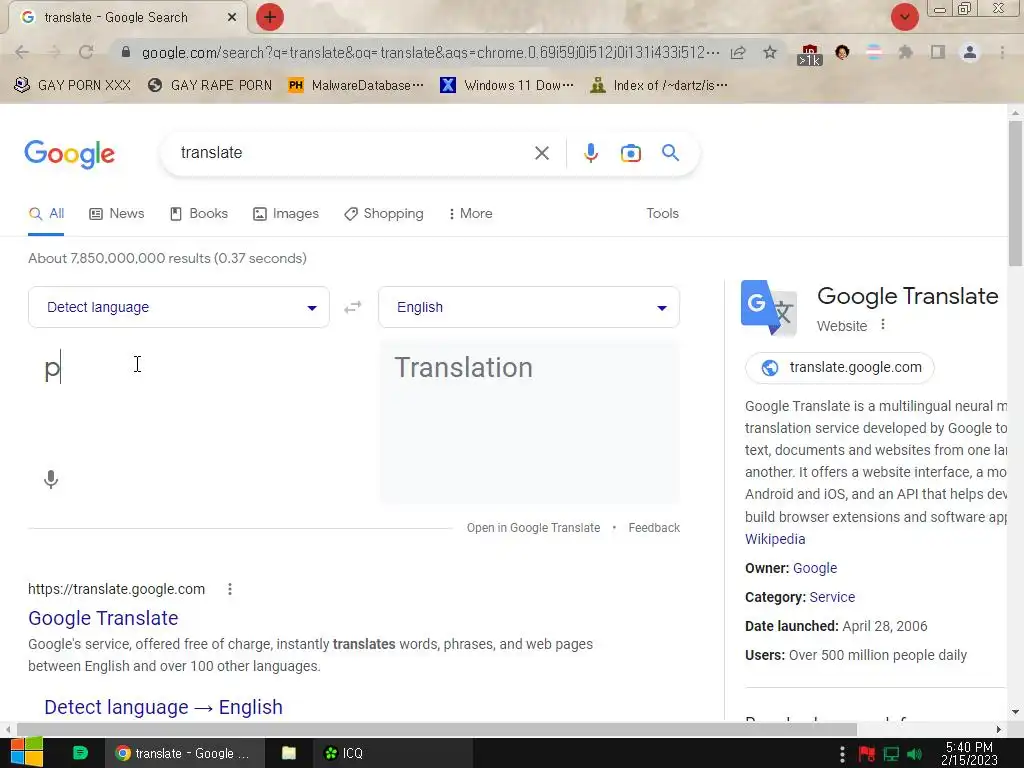Open the MalwareDatabase bookmark
This screenshot has height=768, width=1024.
coord(356,86)
